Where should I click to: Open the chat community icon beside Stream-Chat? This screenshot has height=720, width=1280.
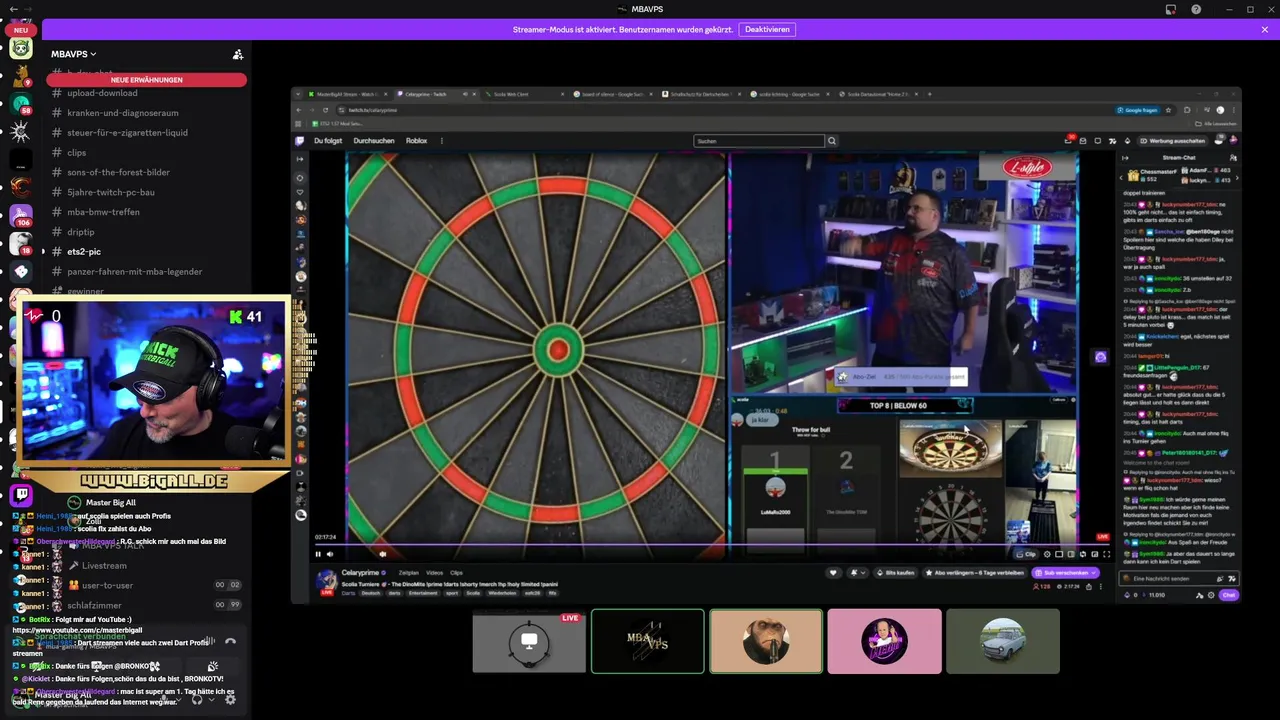[1233, 158]
